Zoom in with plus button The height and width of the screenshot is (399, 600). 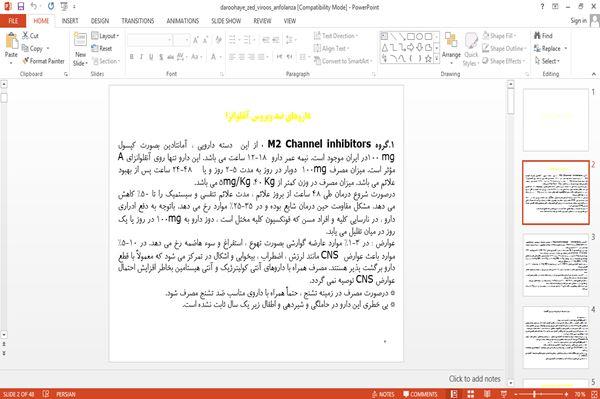pyautogui.click(x=566, y=394)
